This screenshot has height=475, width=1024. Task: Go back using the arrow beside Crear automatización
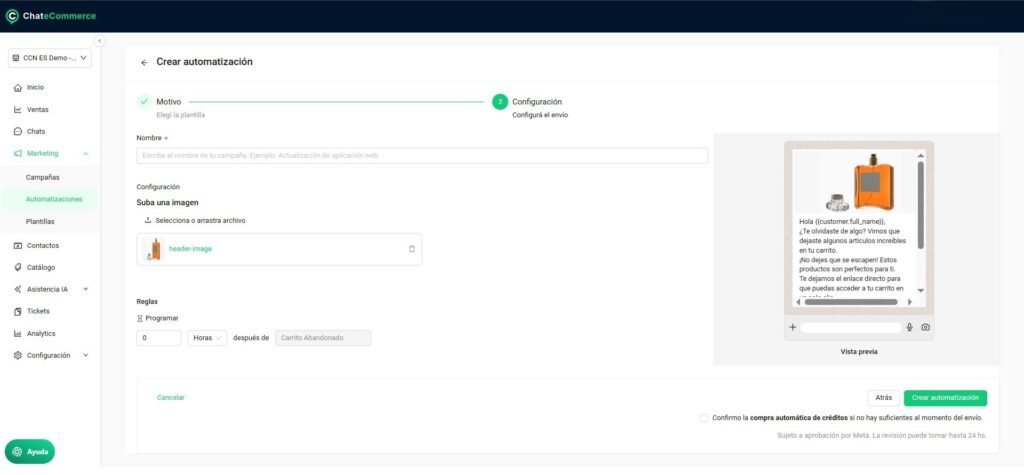point(144,63)
